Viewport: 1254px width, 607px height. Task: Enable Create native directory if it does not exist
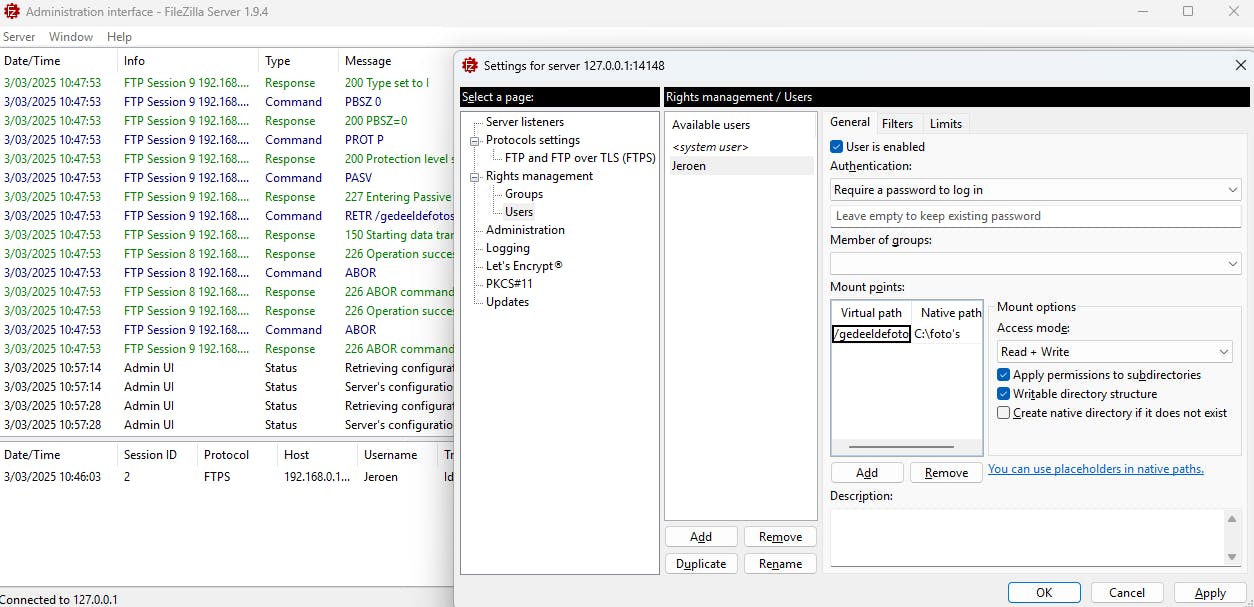point(1004,413)
